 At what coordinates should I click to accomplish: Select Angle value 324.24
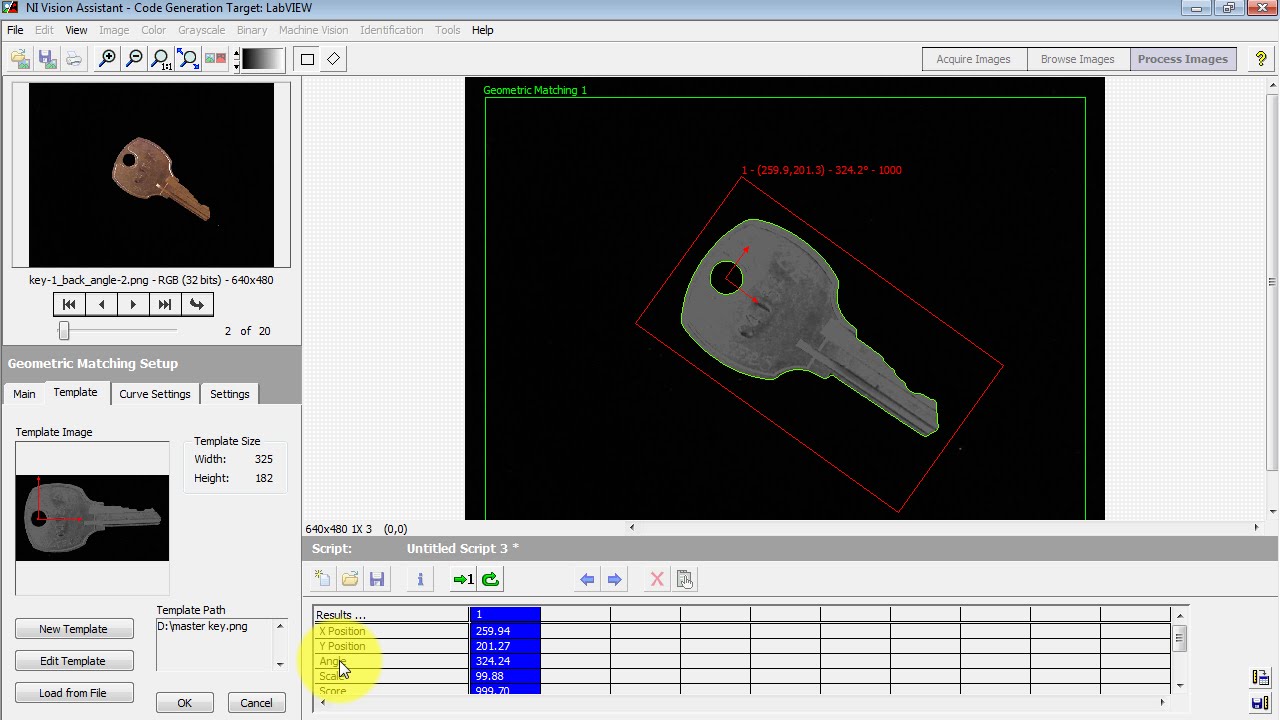(x=505, y=661)
